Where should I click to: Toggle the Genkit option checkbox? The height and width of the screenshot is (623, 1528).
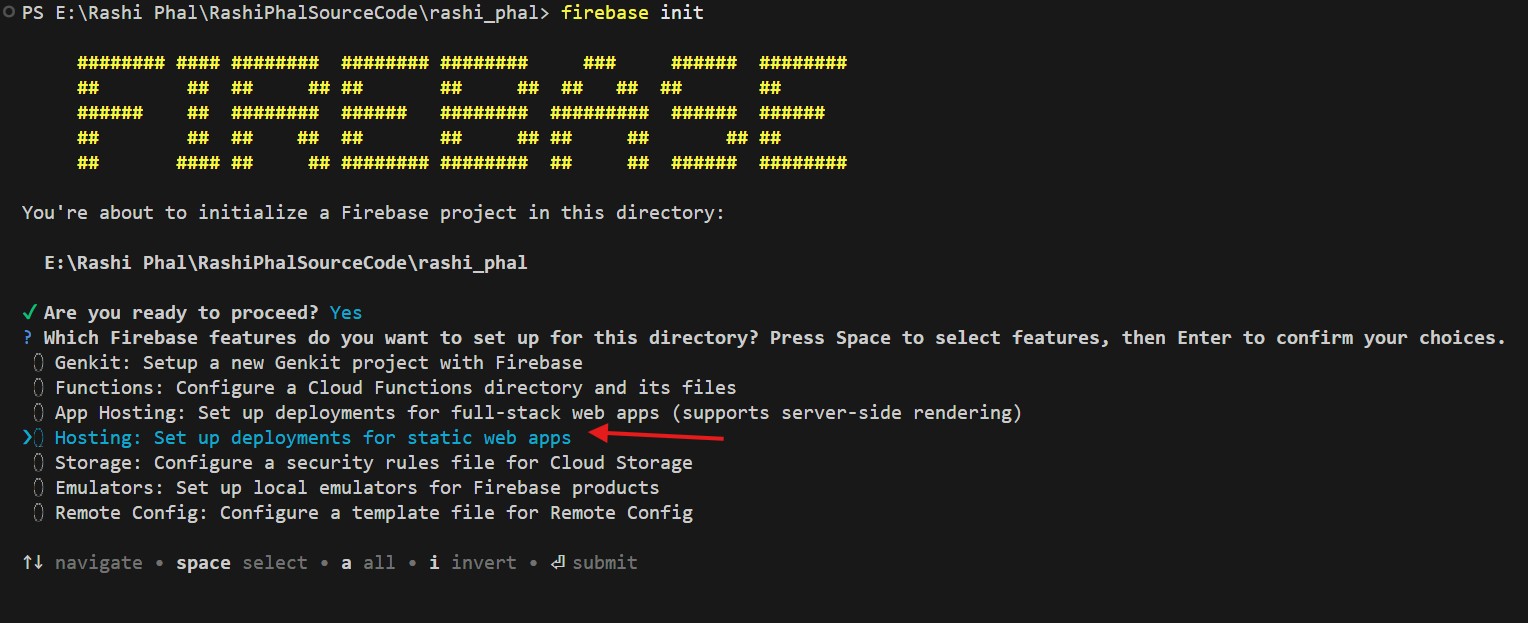point(38,363)
